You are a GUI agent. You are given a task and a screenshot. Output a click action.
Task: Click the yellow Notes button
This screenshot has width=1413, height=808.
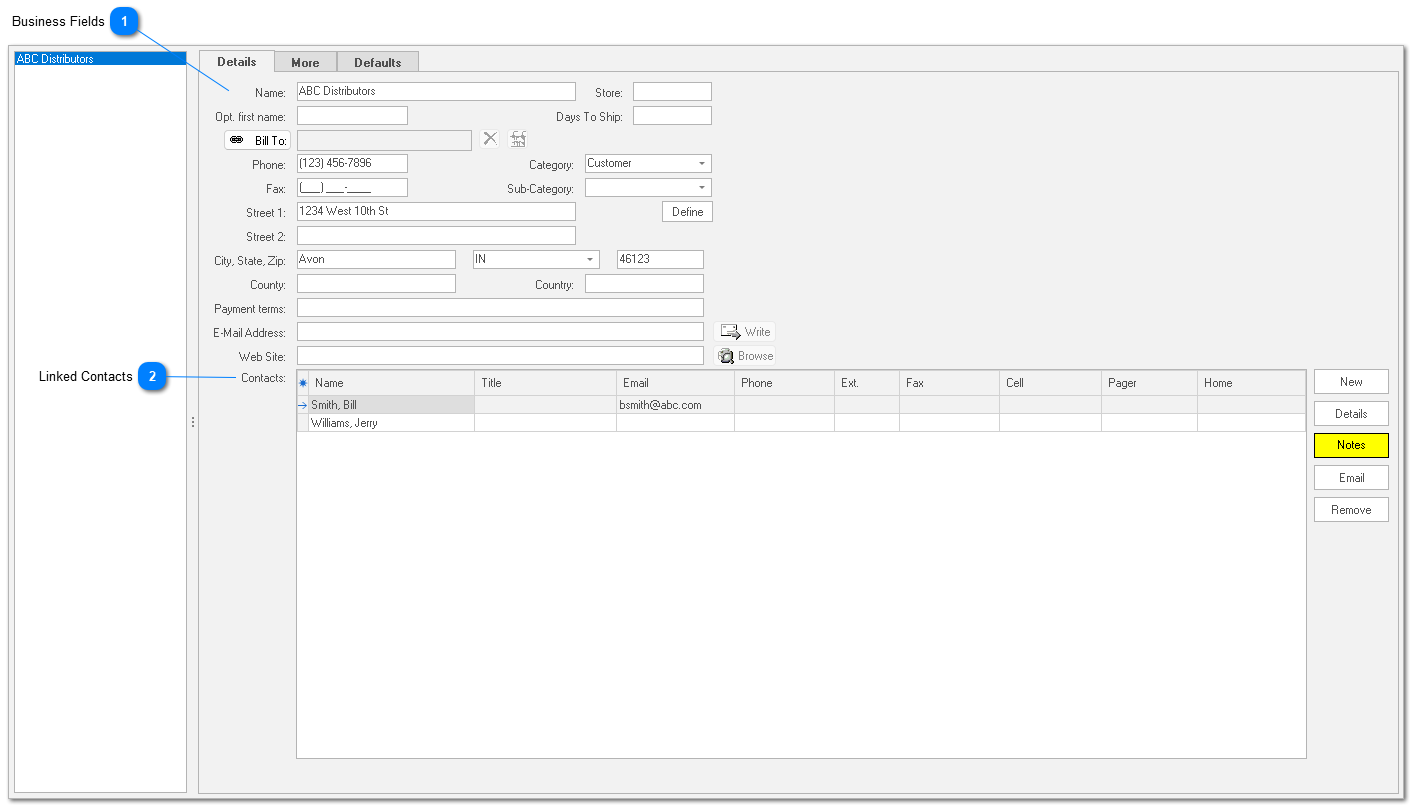pos(1350,446)
